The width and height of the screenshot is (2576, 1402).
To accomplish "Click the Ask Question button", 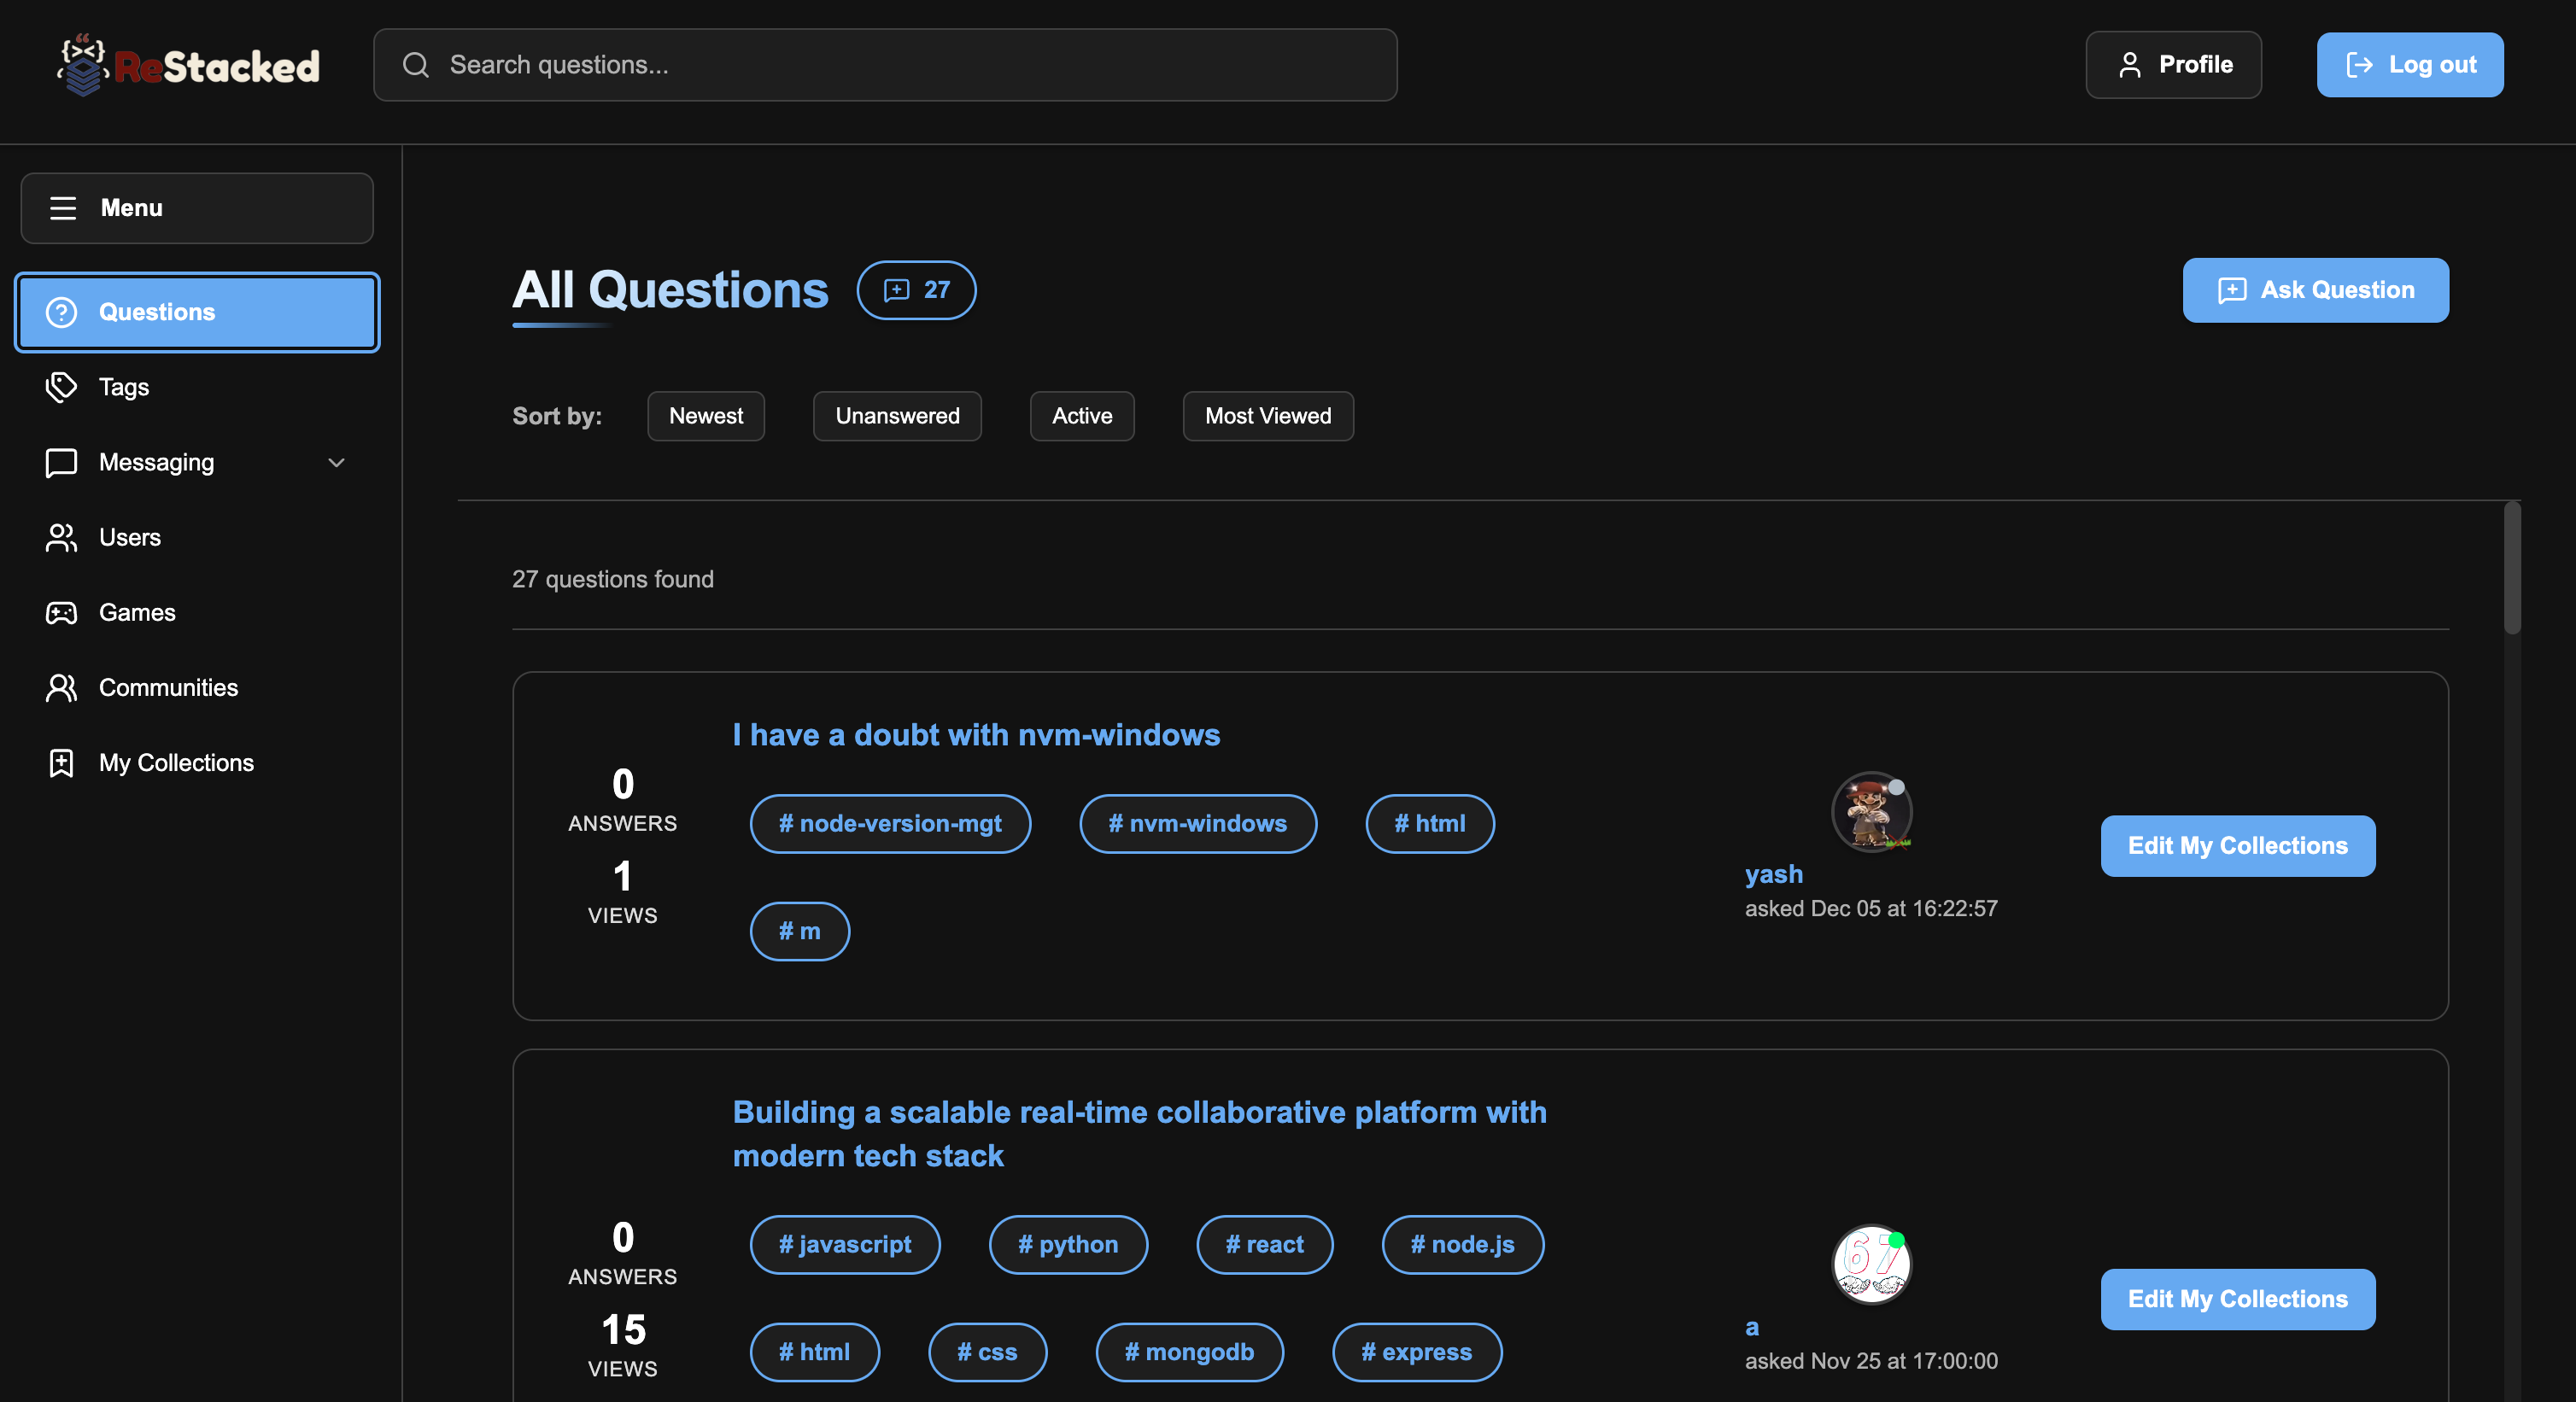I will (x=2315, y=290).
